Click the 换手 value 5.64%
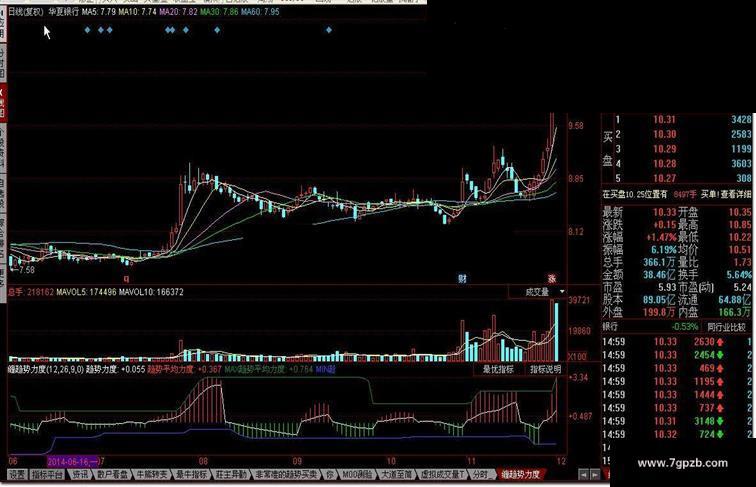756x487 pixels. [x=738, y=275]
